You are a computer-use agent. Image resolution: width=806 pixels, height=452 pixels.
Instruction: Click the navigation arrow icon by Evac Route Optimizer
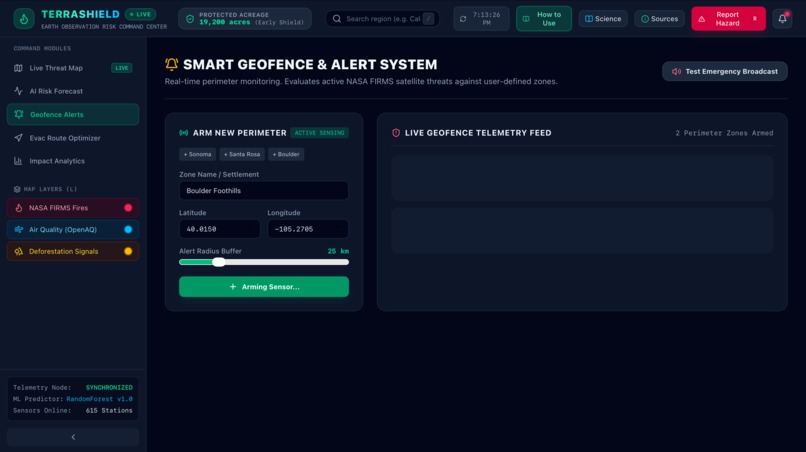point(19,138)
